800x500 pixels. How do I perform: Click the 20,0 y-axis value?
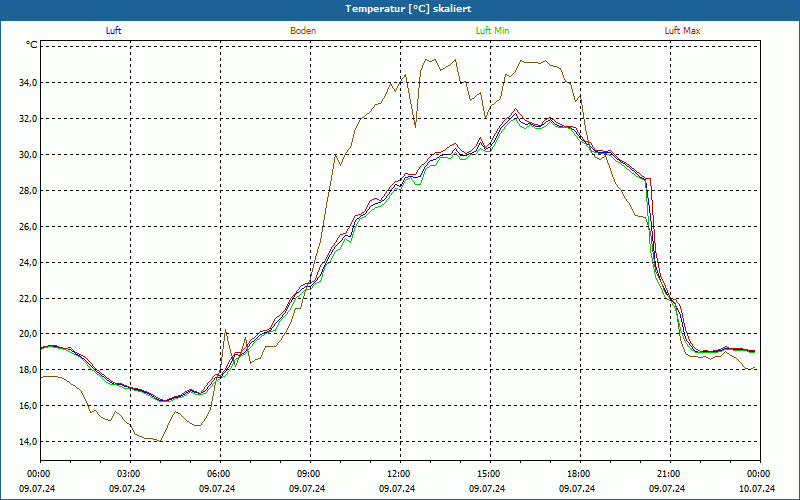28,334
